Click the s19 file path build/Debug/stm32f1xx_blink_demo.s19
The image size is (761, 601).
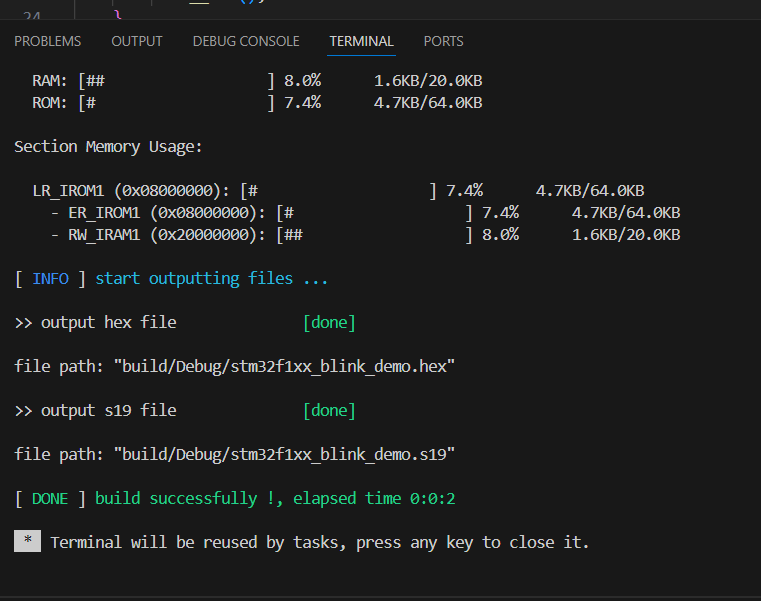point(284,454)
